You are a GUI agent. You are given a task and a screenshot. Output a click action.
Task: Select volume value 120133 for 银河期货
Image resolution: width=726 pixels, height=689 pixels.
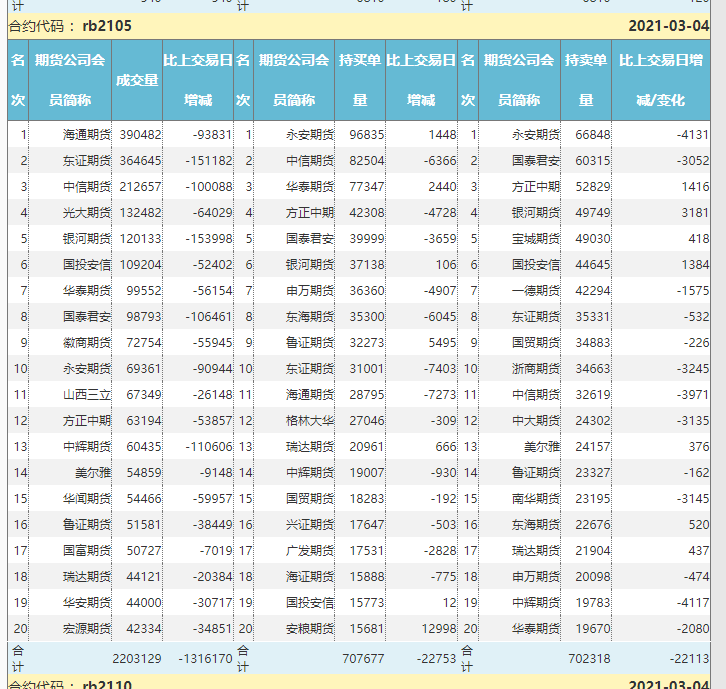(140, 238)
